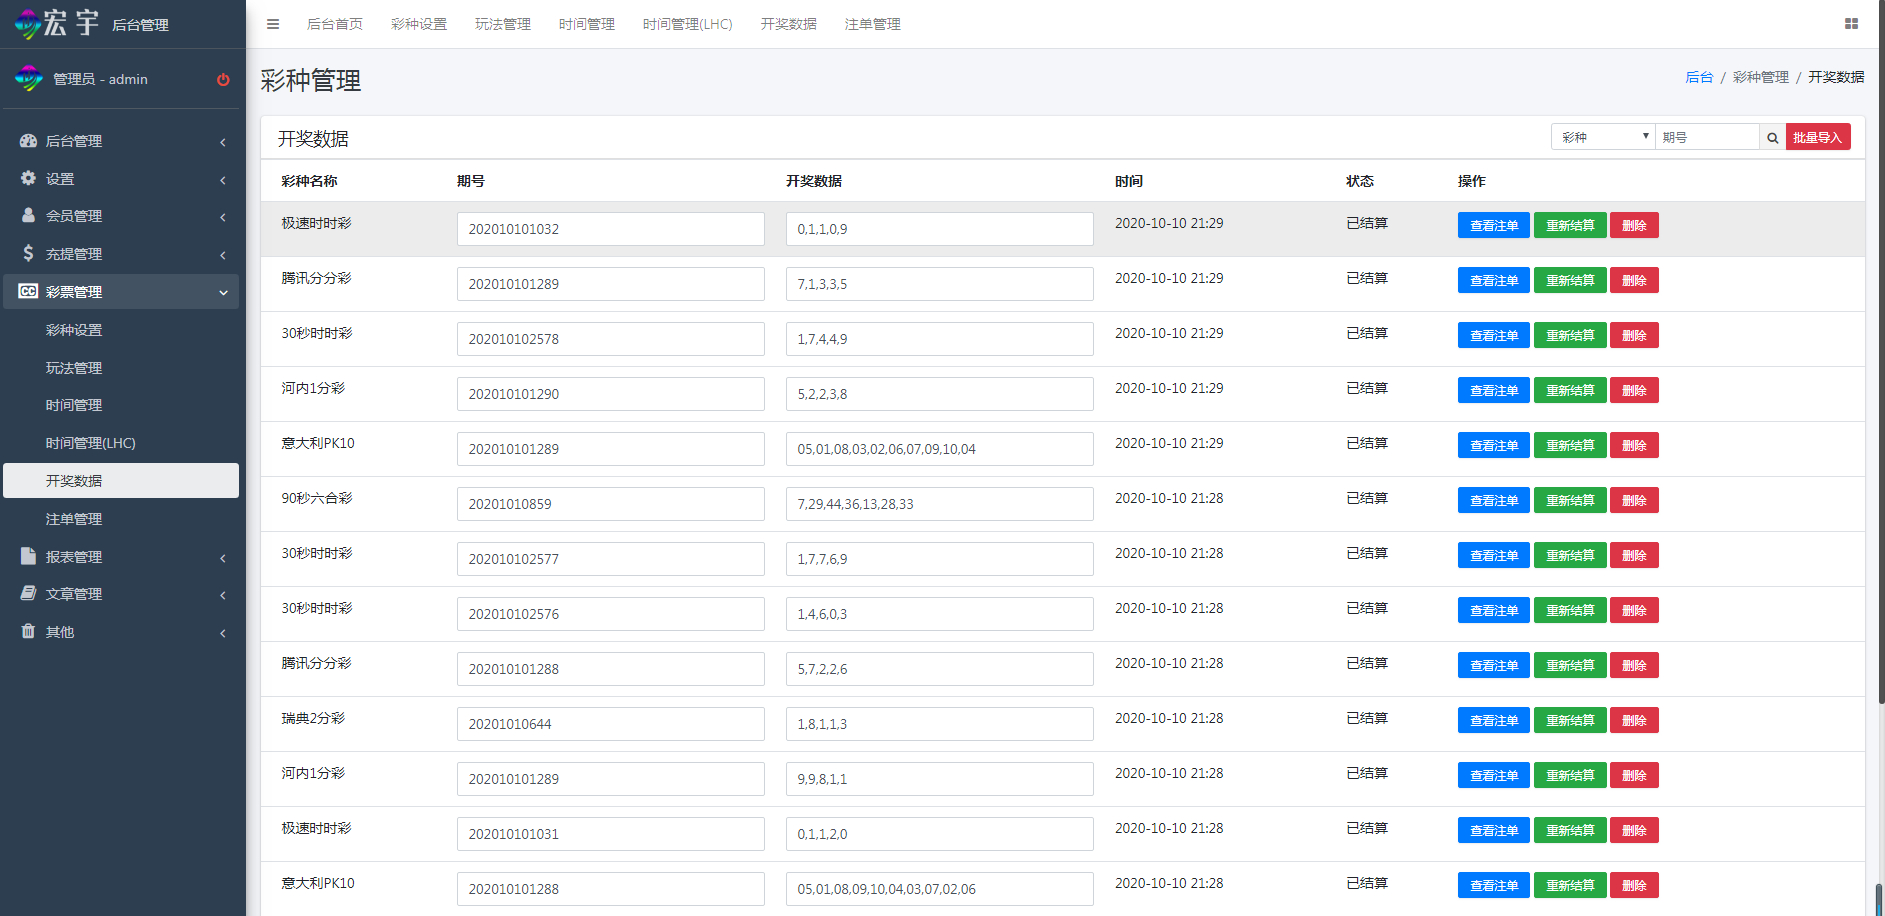Screen dimensions: 1885x916
Task: Click the draw data field 7,1,3,3,5
Action: point(940,284)
